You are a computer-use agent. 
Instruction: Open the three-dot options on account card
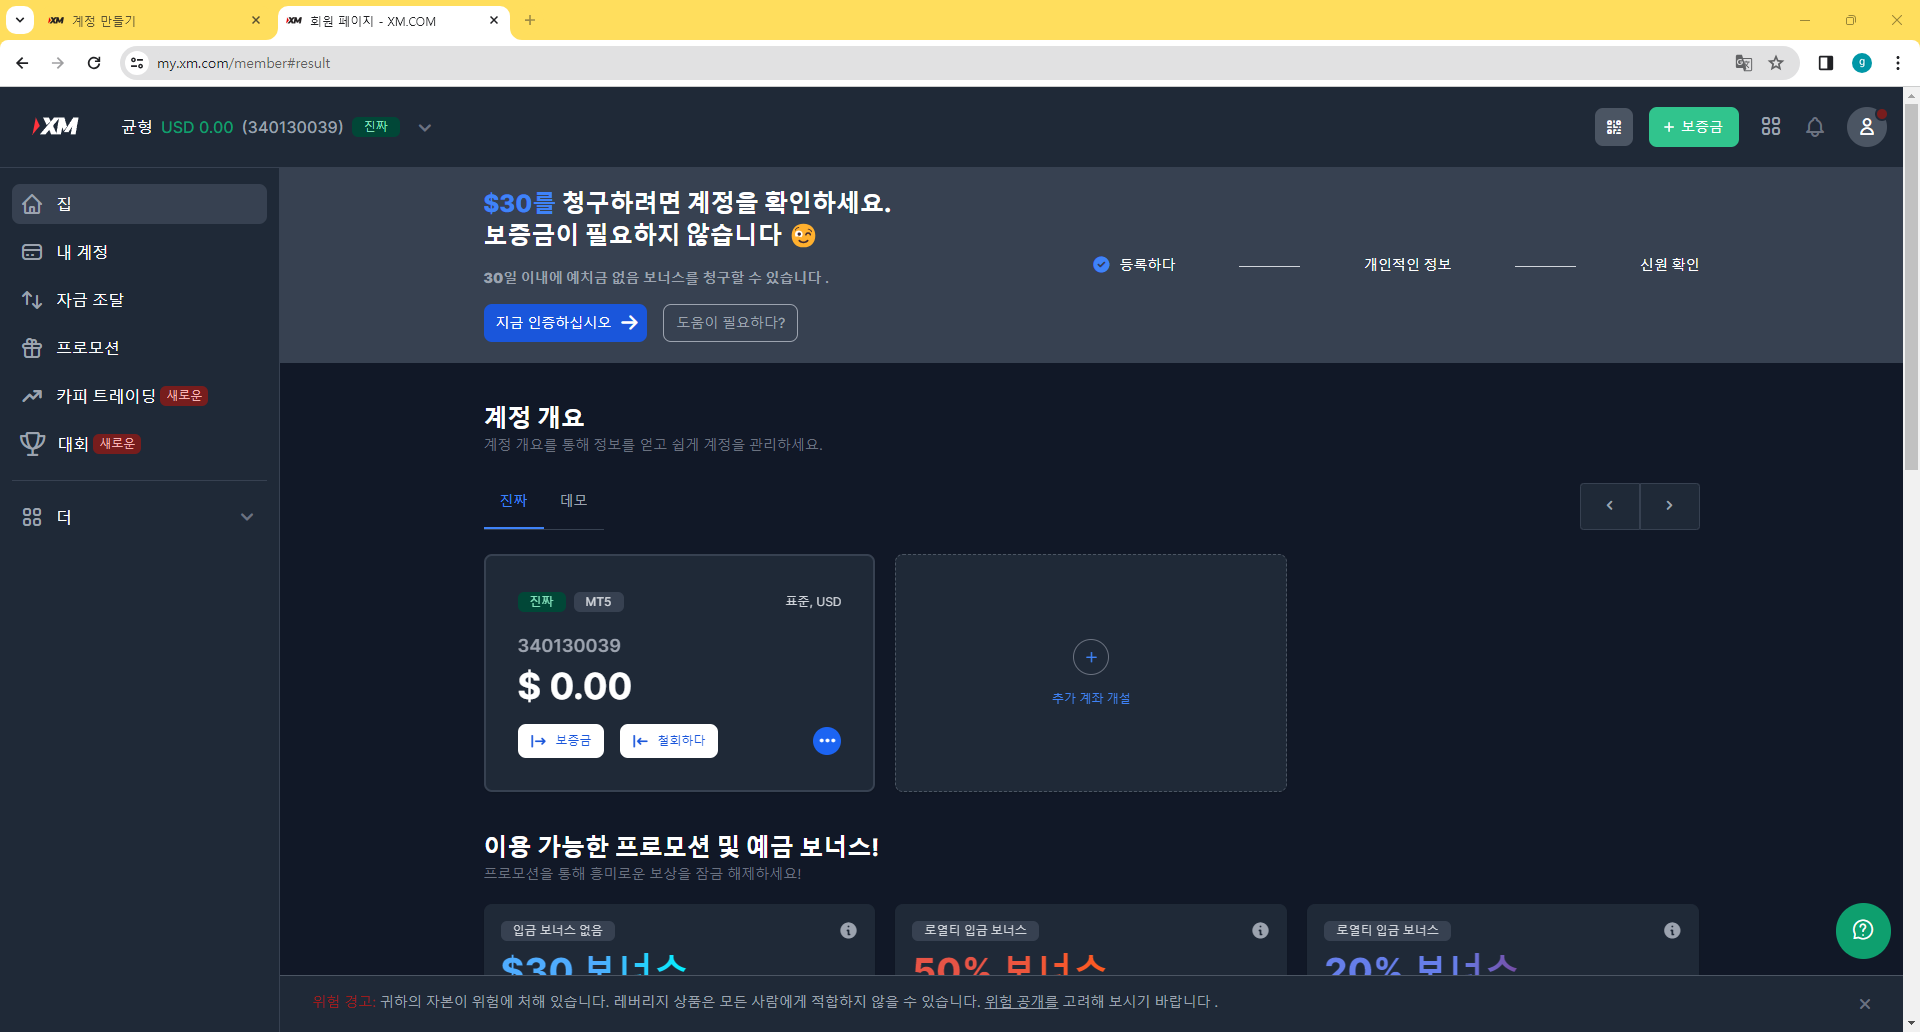point(827,740)
